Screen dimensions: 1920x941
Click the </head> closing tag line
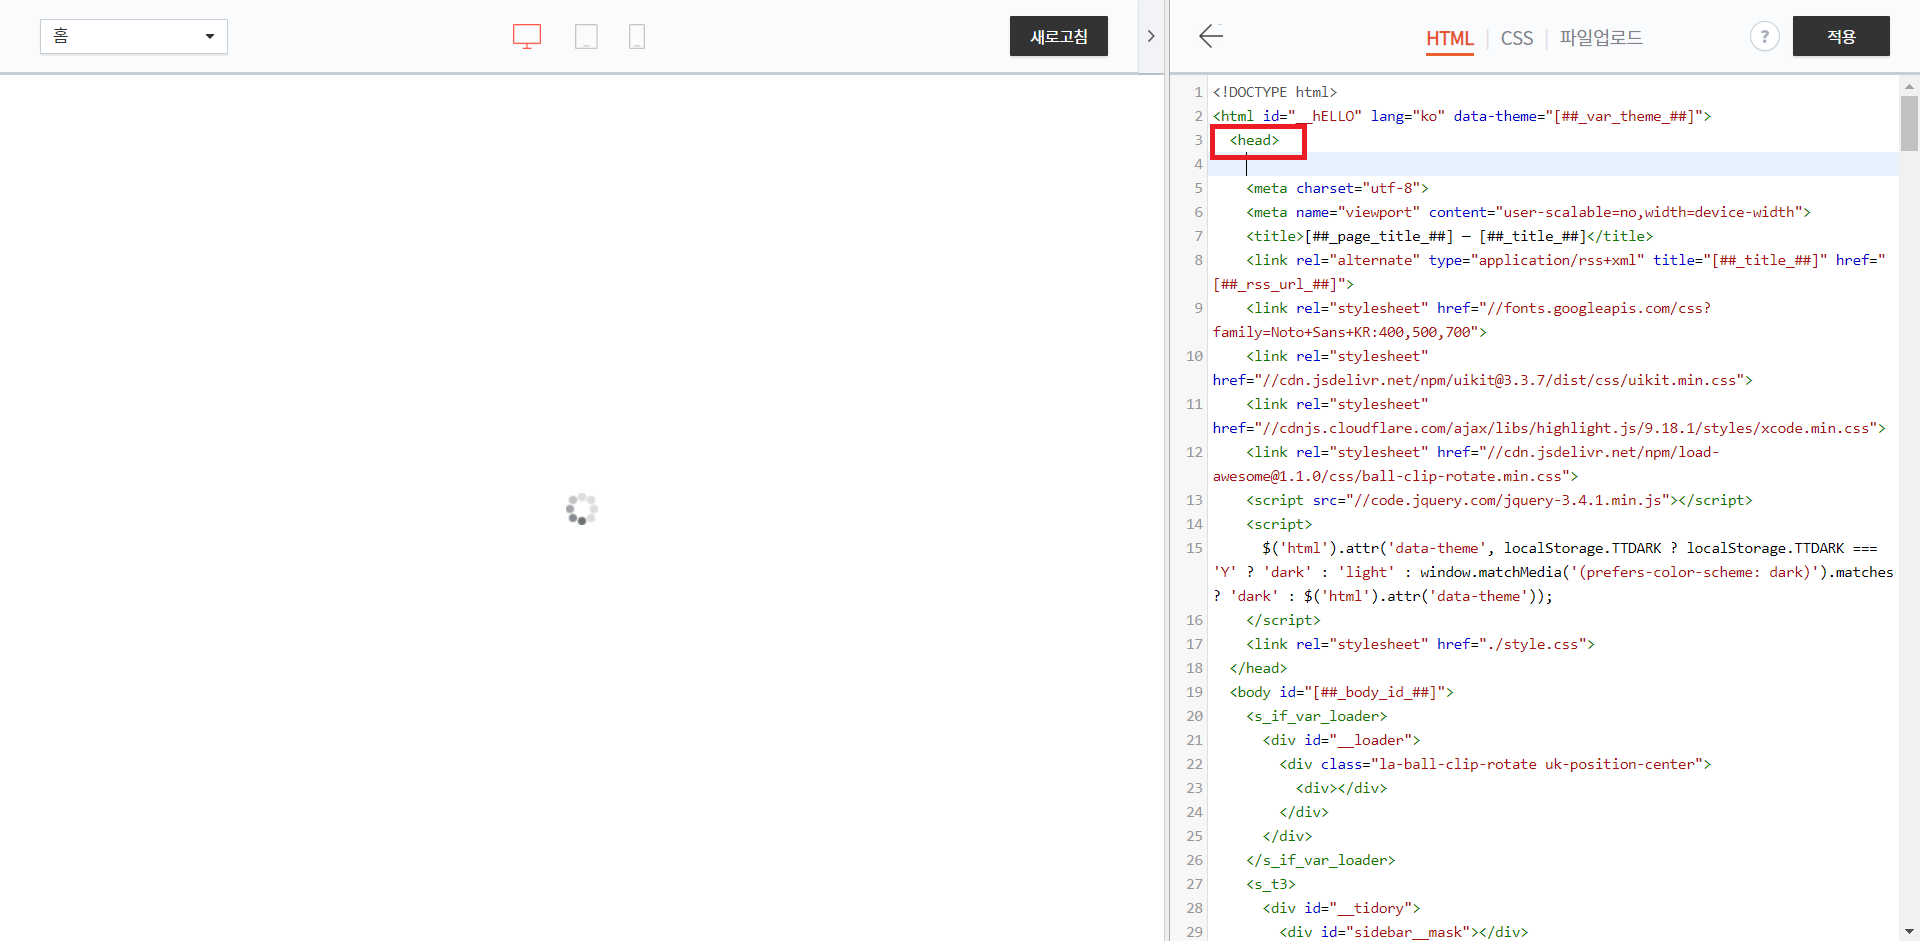click(x=1258, y=668)
